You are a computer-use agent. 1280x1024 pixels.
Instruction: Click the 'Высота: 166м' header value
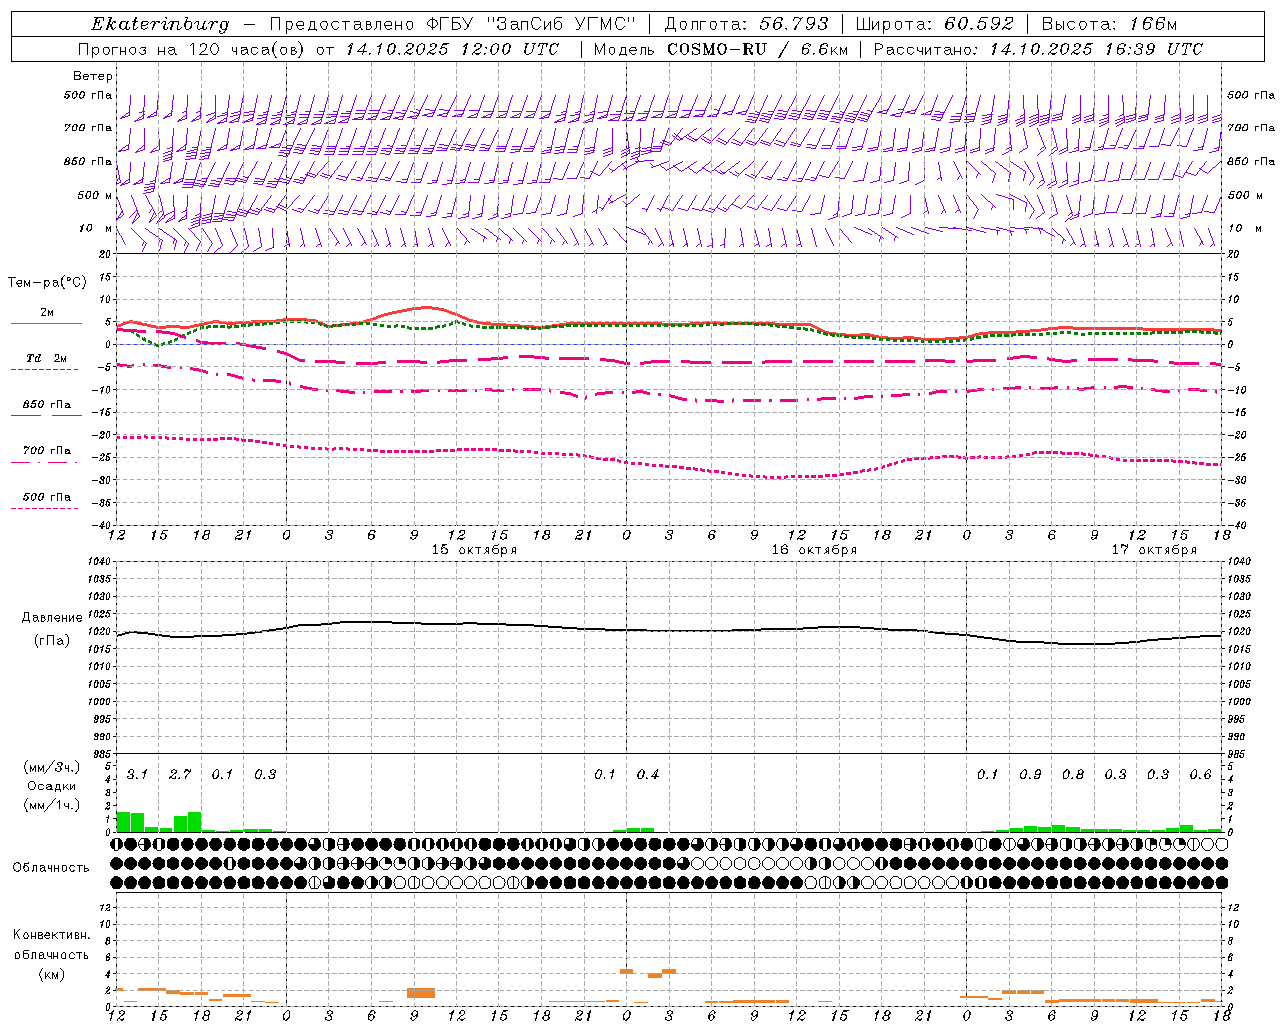[x=1110, y=24]
